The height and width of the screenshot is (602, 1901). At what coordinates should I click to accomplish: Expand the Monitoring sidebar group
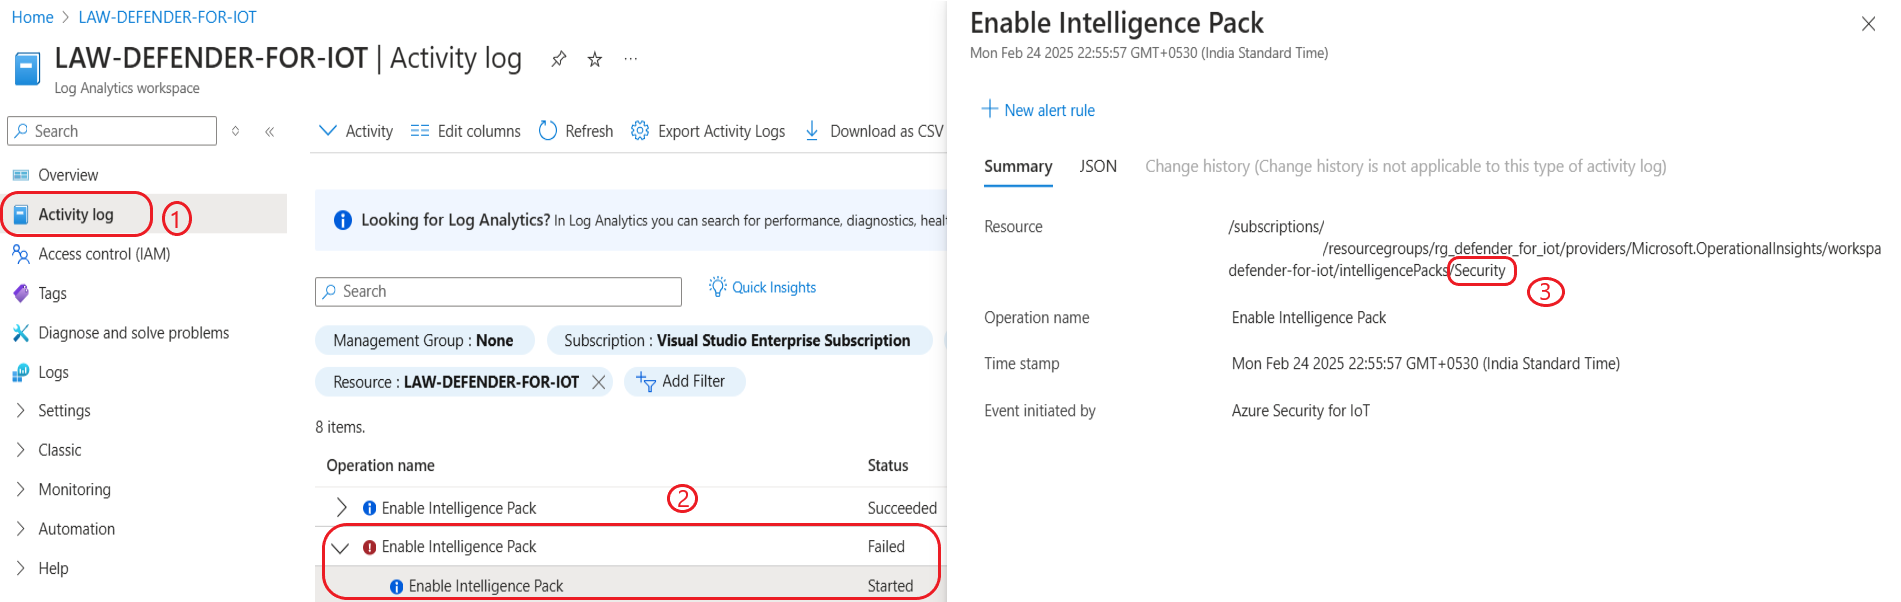74,489
